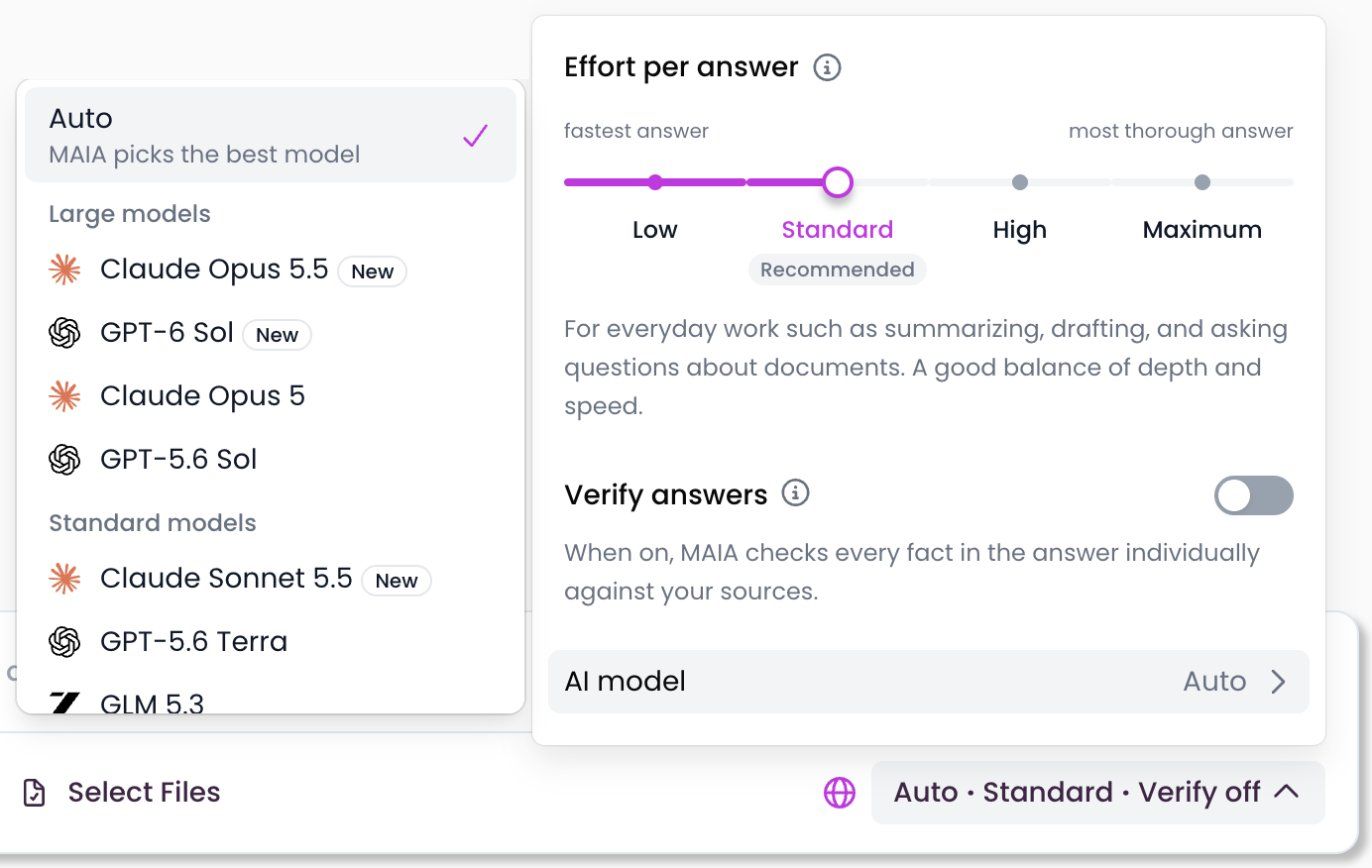The width and height of the screenshot is (1372, 868).
Task: Click the Maximum effort label
Action: 1202,230
